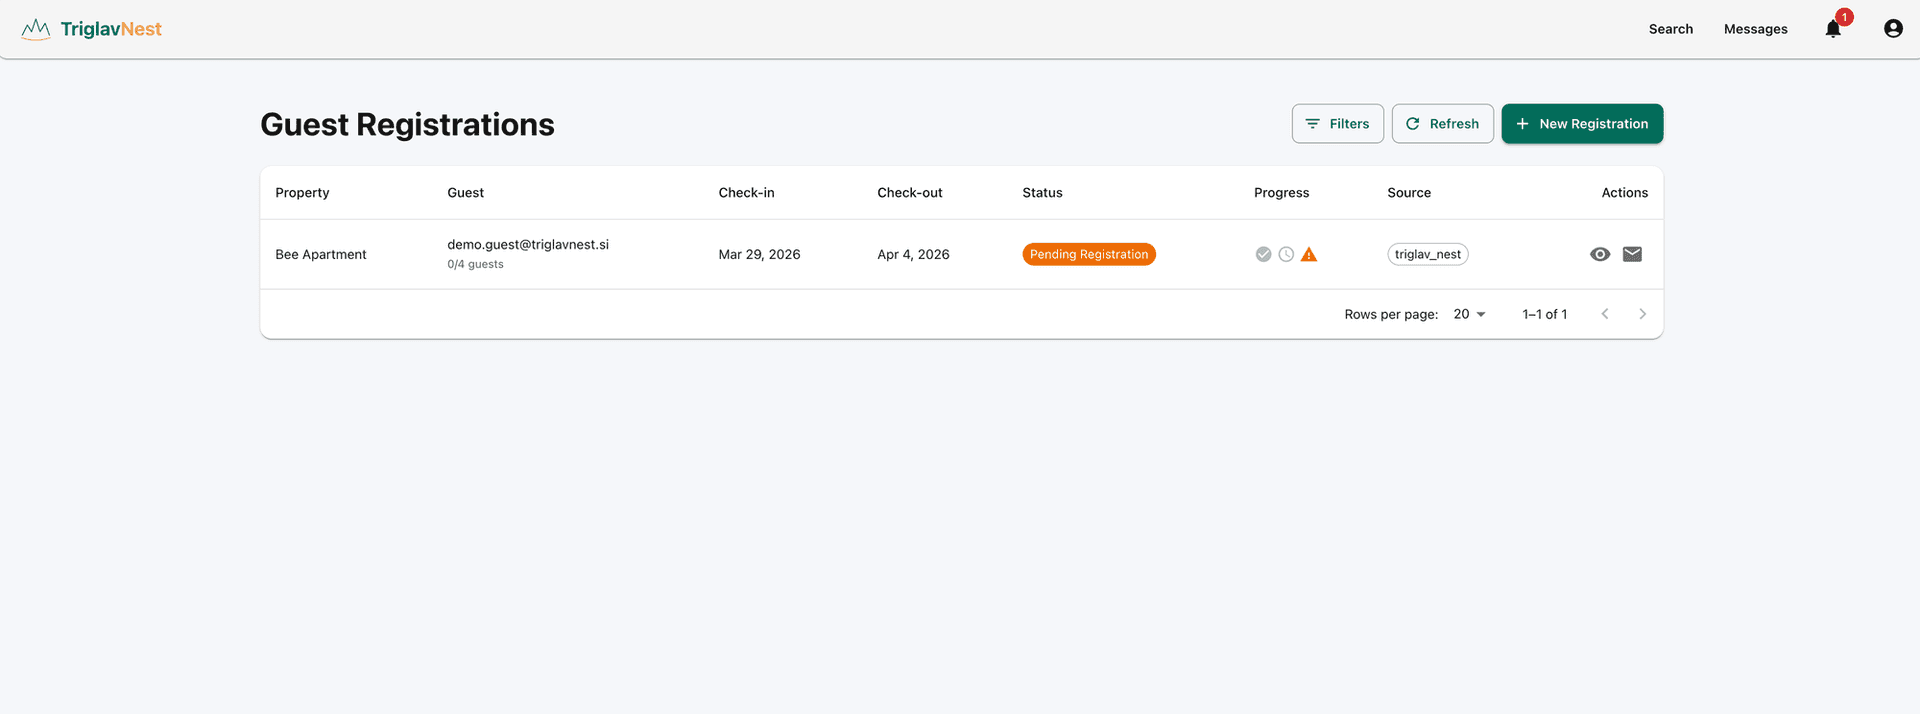Viewport: 1920px width, 714px height.
Task: Click the red notification count badge
Action: (1844, 17)
